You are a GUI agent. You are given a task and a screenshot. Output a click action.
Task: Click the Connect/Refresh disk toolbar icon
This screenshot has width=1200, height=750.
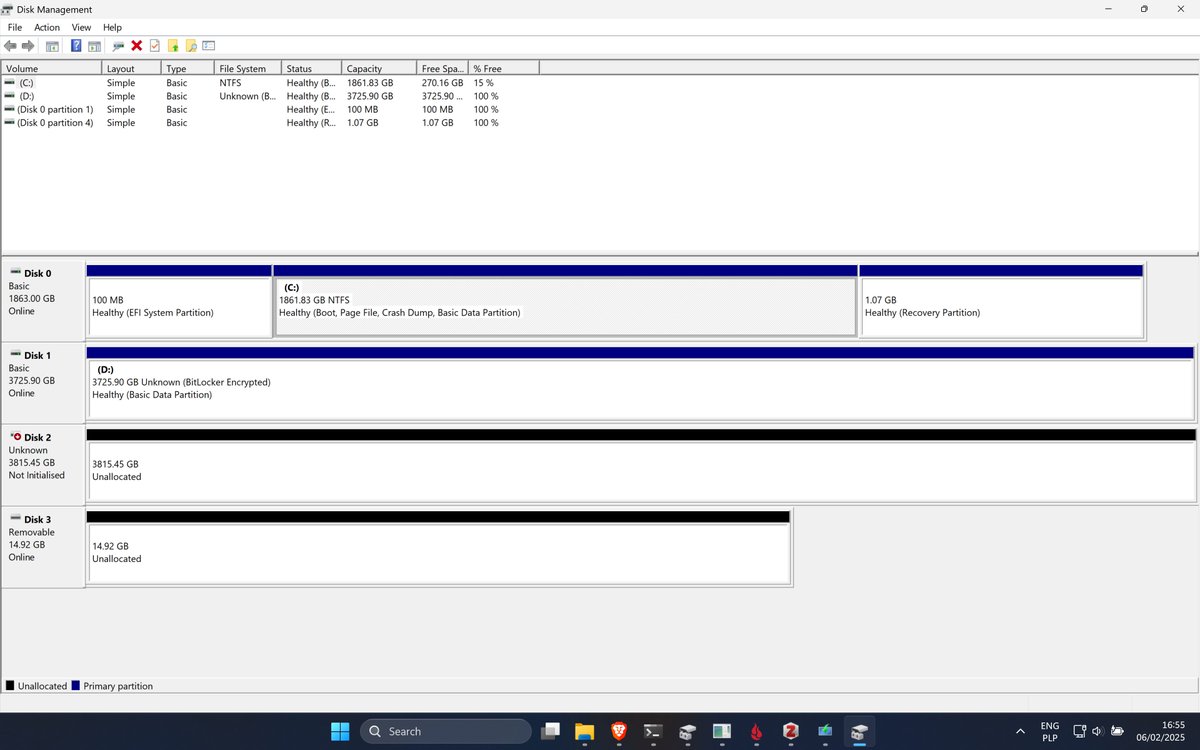118,46
